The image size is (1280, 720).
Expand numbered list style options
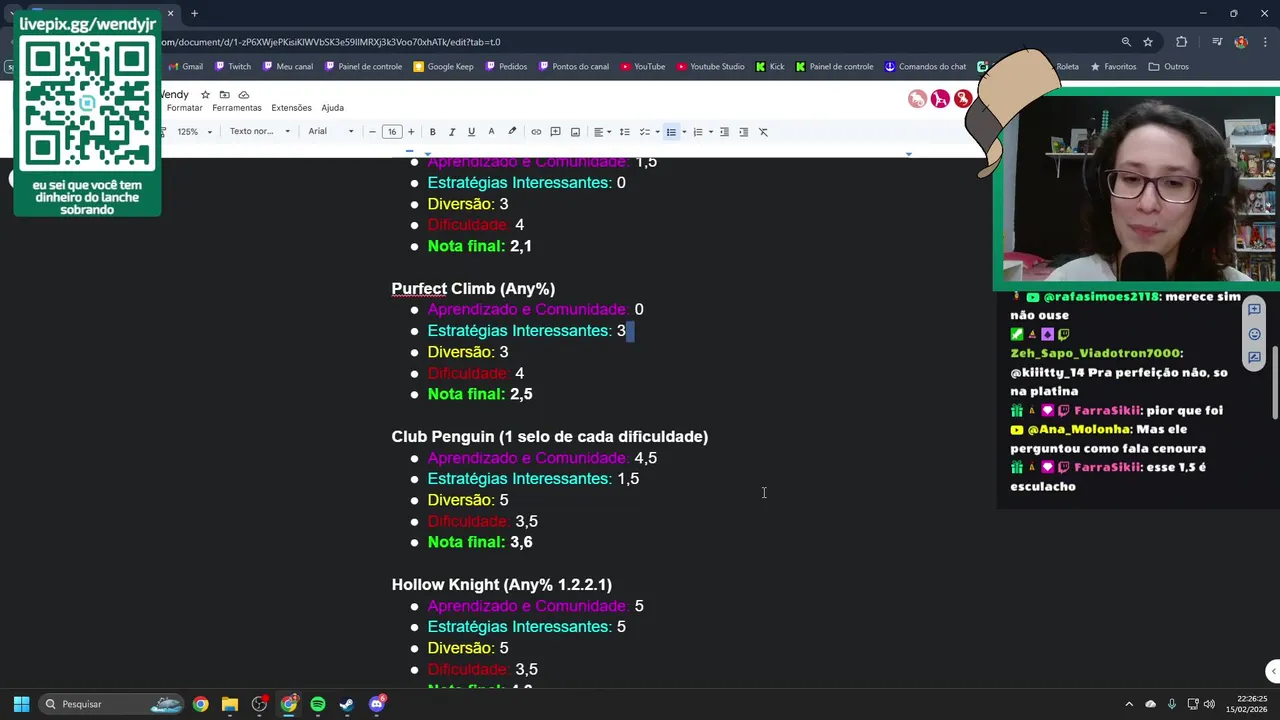click(x=710, y=132)
